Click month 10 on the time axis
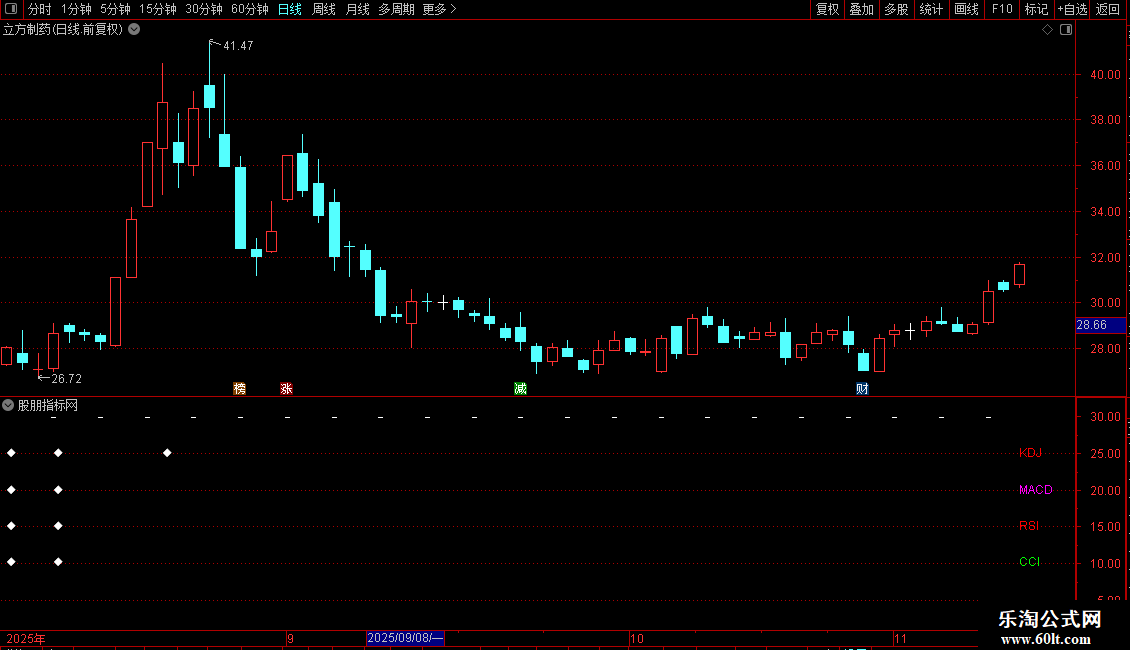1130x650 pixels. 636,638
